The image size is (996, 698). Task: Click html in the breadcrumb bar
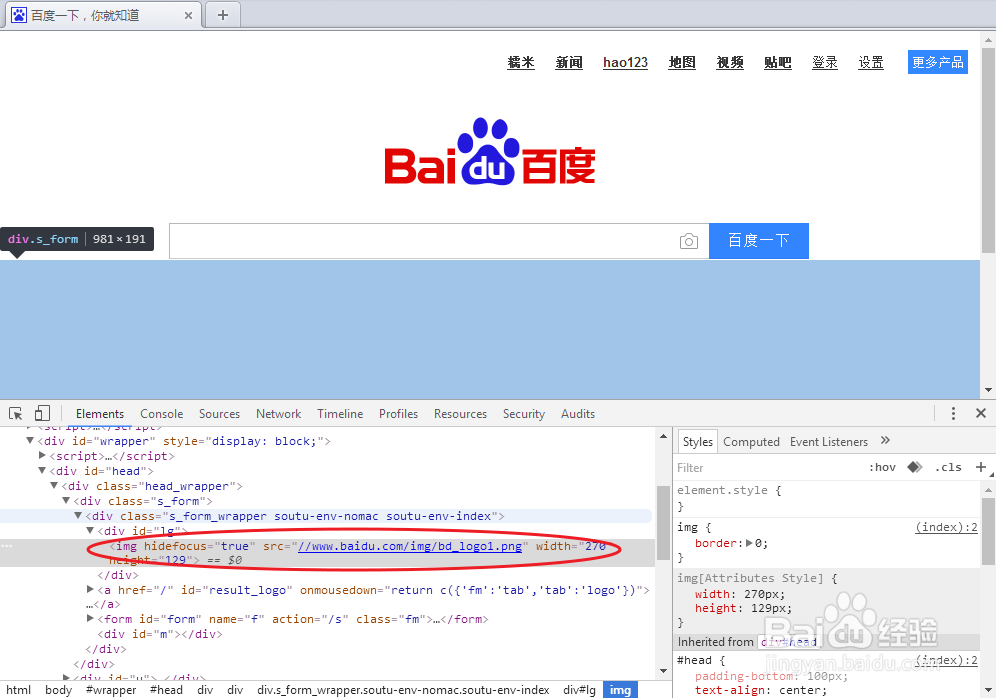pos(18,690)
